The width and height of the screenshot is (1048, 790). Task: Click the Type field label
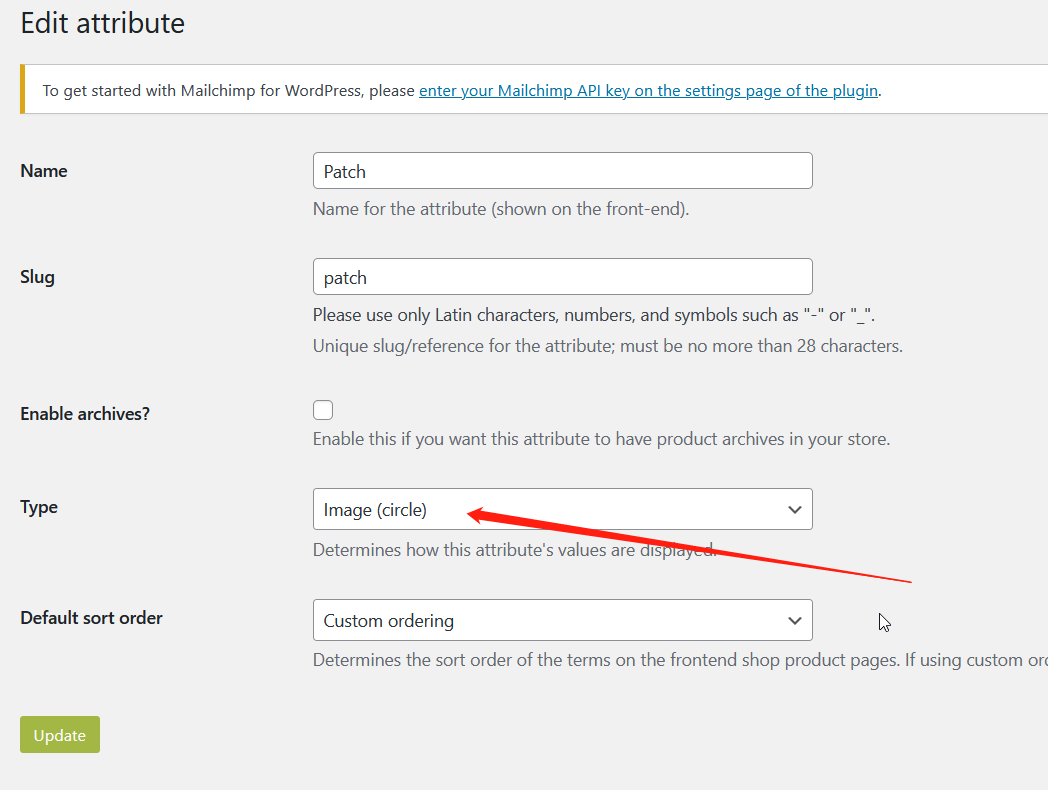(x=39, y=507)
